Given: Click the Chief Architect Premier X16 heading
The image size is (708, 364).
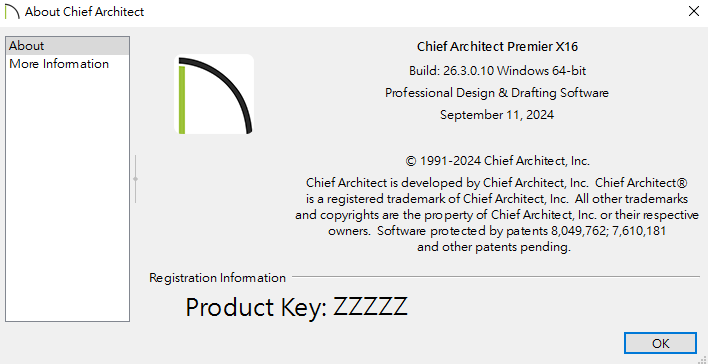Looking at the screenshot, I should click(497, 47).
